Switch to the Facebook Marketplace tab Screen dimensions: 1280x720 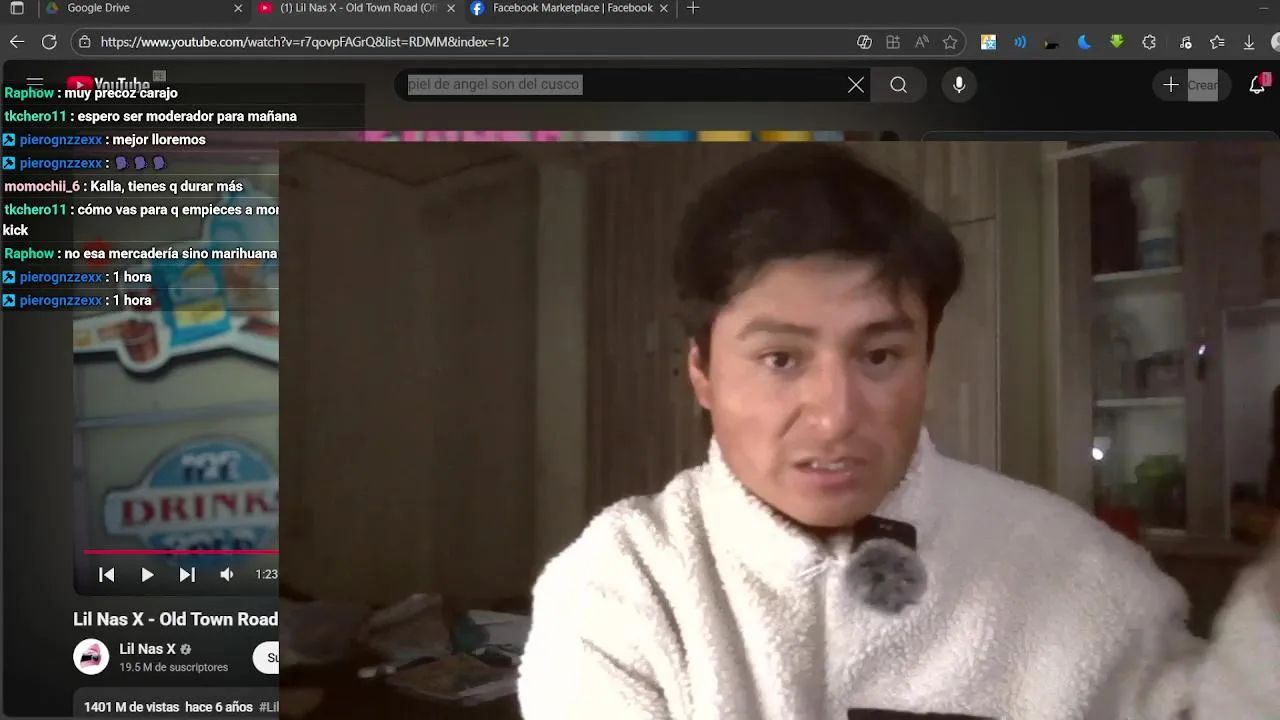coord(571,8)
